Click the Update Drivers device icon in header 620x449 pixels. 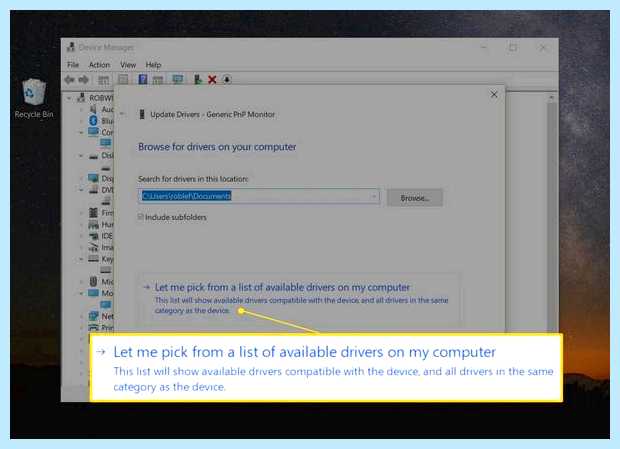[x=142, y=115]
